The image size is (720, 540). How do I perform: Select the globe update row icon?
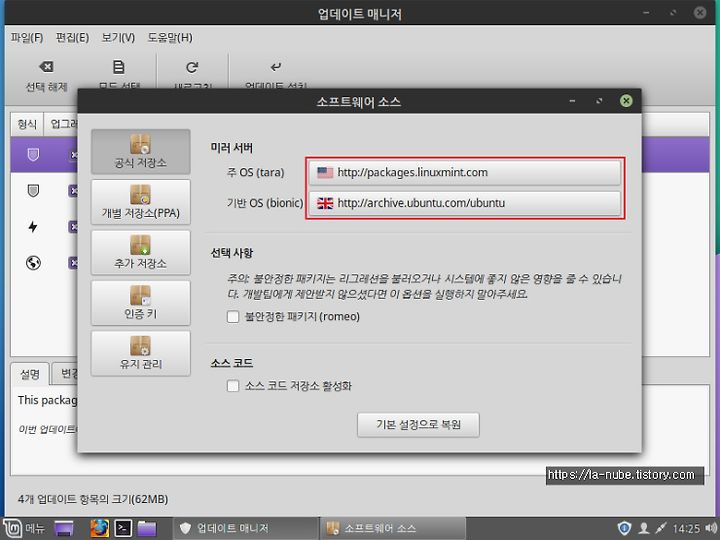33,263
